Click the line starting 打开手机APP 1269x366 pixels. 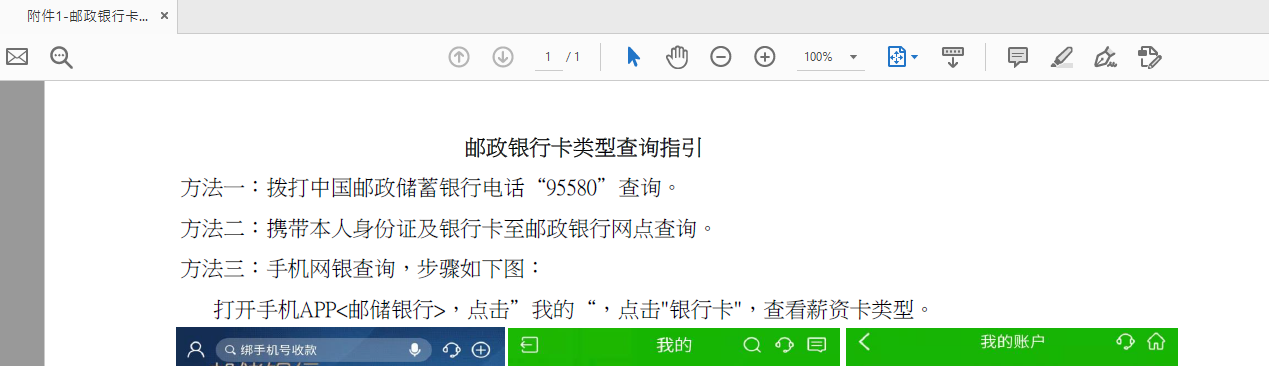(574, 309)
